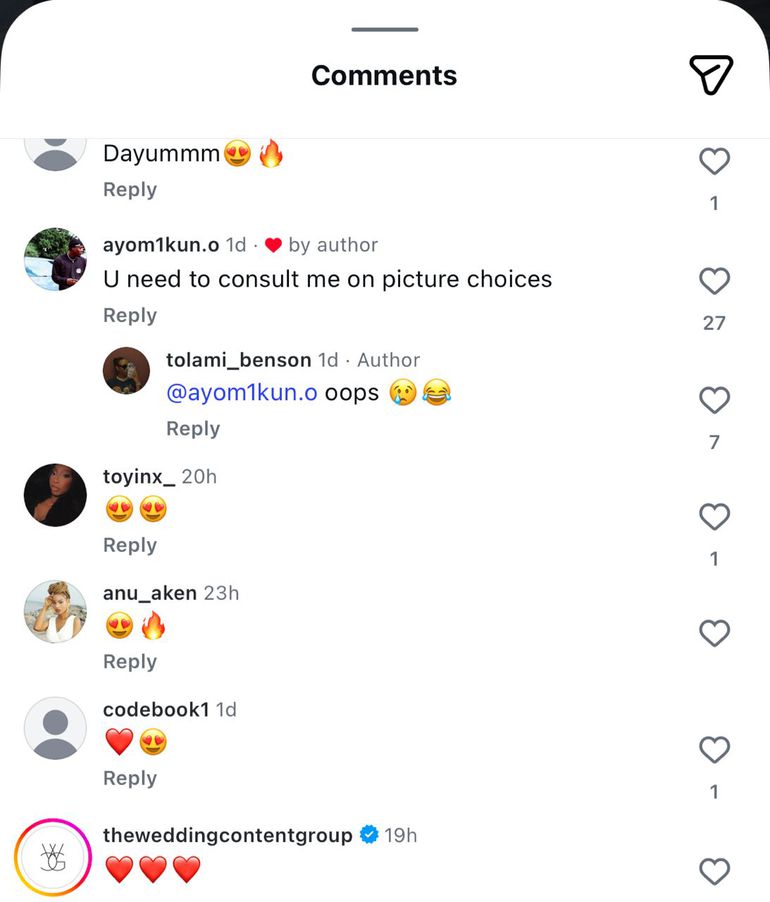The image size is (770, 902).
Task: Tap heart on codebook1's comment
Action: [714, 749]
